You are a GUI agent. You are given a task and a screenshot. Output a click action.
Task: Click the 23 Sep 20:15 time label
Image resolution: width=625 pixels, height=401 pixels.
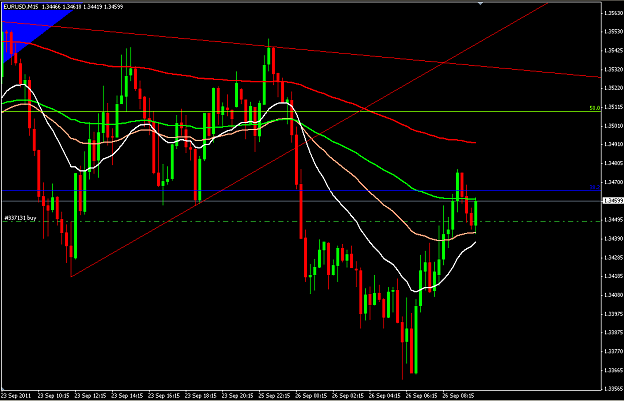[237, 396]
